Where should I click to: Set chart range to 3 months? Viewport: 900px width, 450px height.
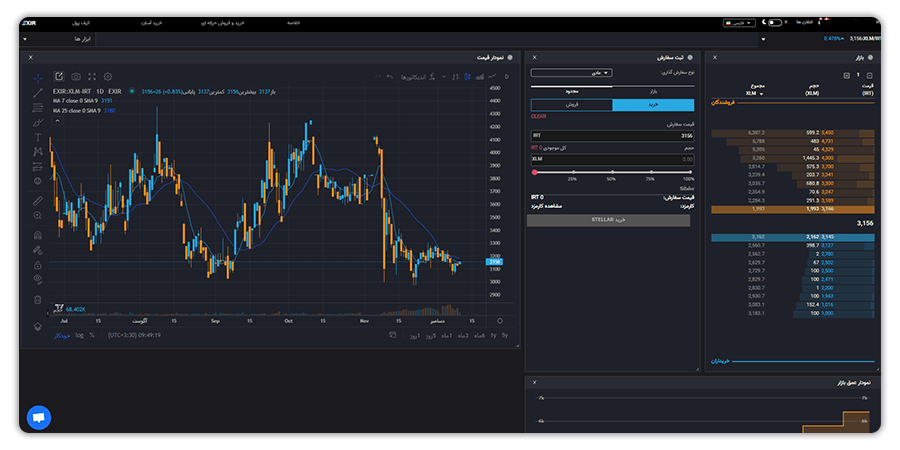point(463,335)
